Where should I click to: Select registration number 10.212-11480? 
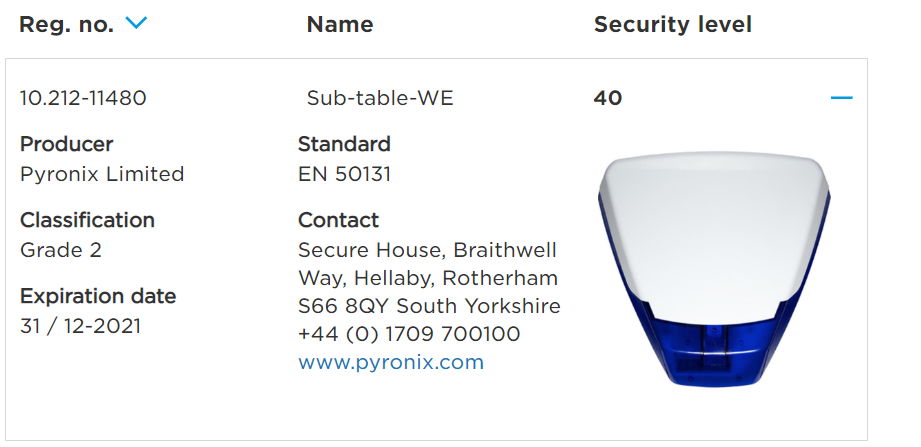pos(83,98)
